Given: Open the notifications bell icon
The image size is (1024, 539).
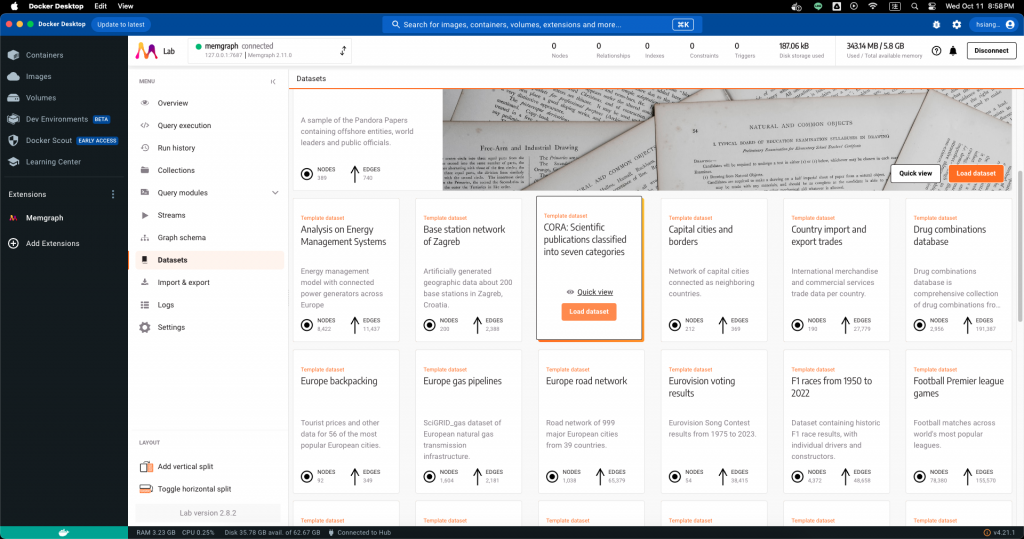Looking at the screenshot, I should coord(953,51).
